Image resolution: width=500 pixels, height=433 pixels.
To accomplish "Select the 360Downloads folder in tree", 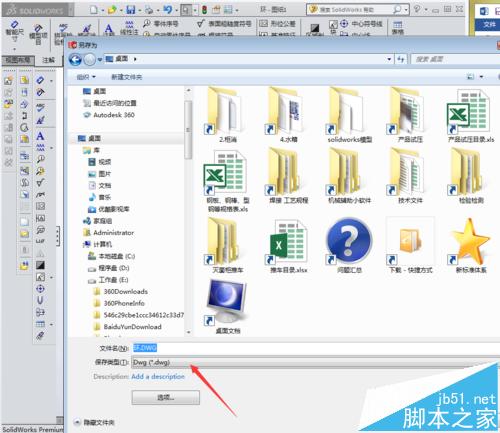I will point(120,292).
